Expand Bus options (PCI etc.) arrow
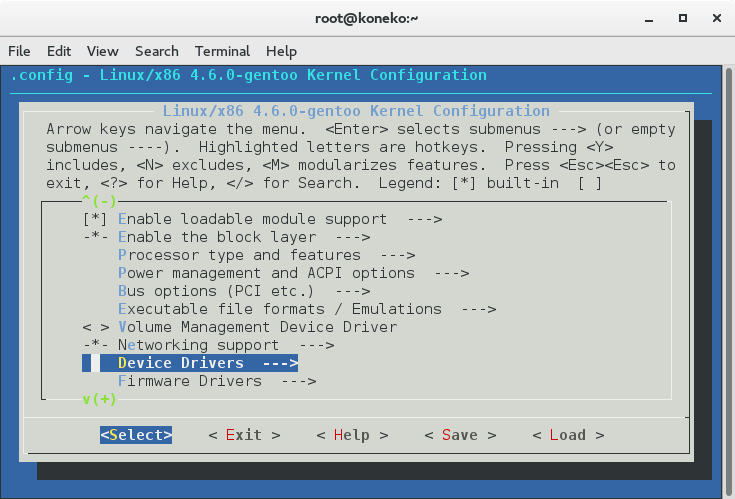Screen dimensions: 735x499 [352, 291]
